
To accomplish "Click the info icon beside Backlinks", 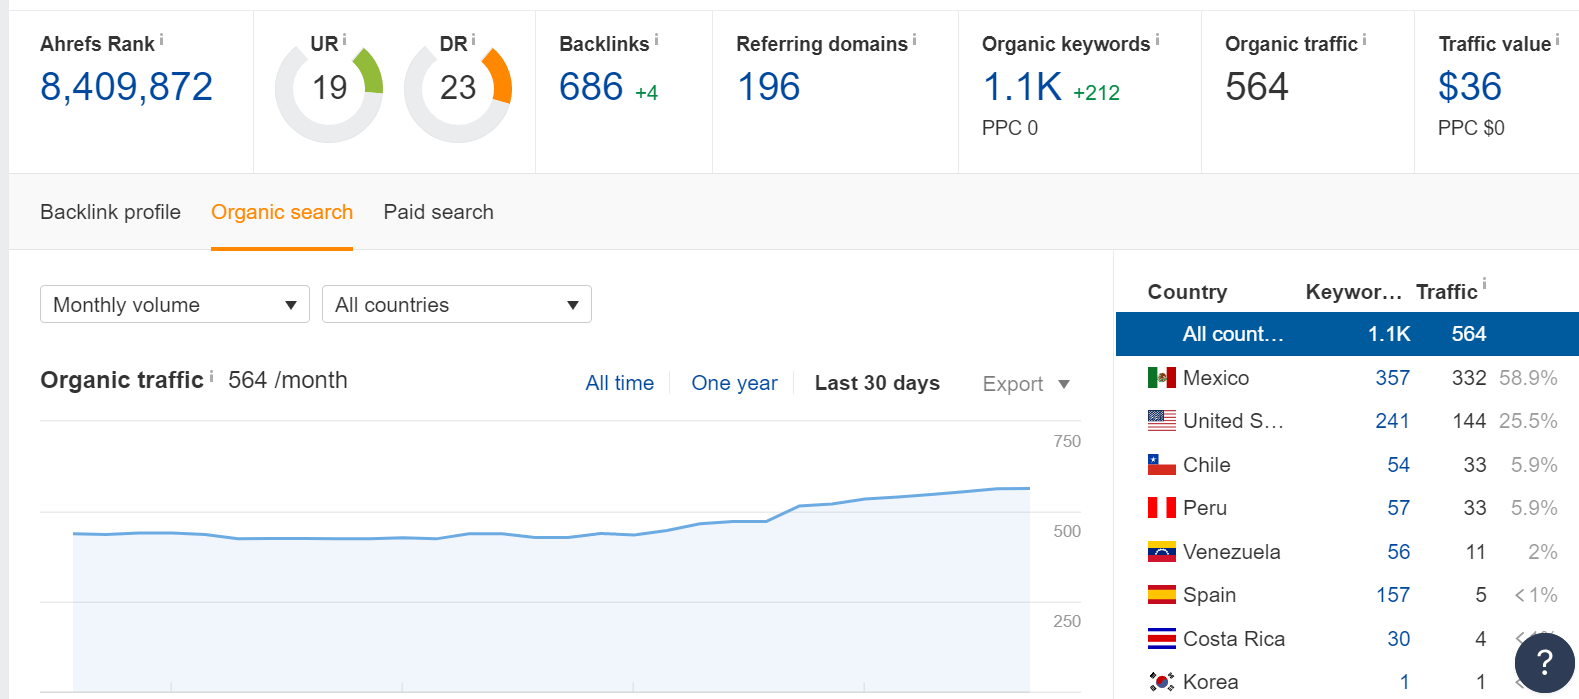I will click(656, 40).
